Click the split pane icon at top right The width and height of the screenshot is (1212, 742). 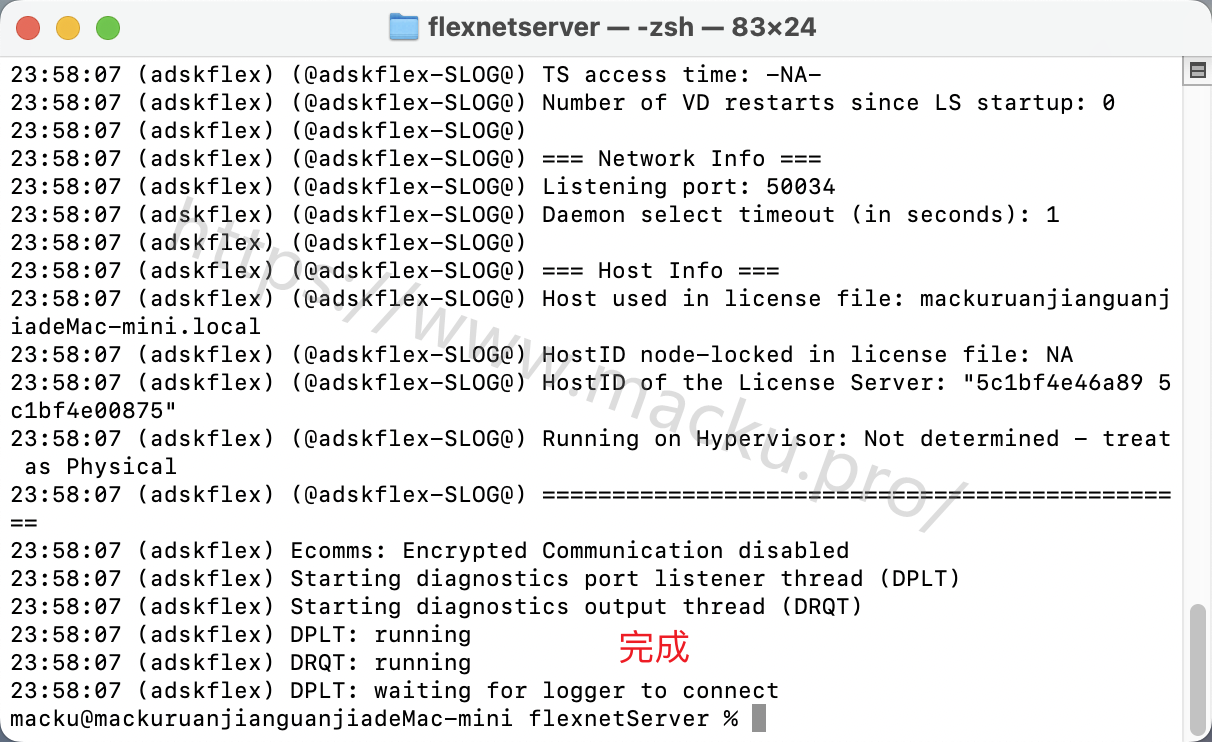coord(1196,71)
